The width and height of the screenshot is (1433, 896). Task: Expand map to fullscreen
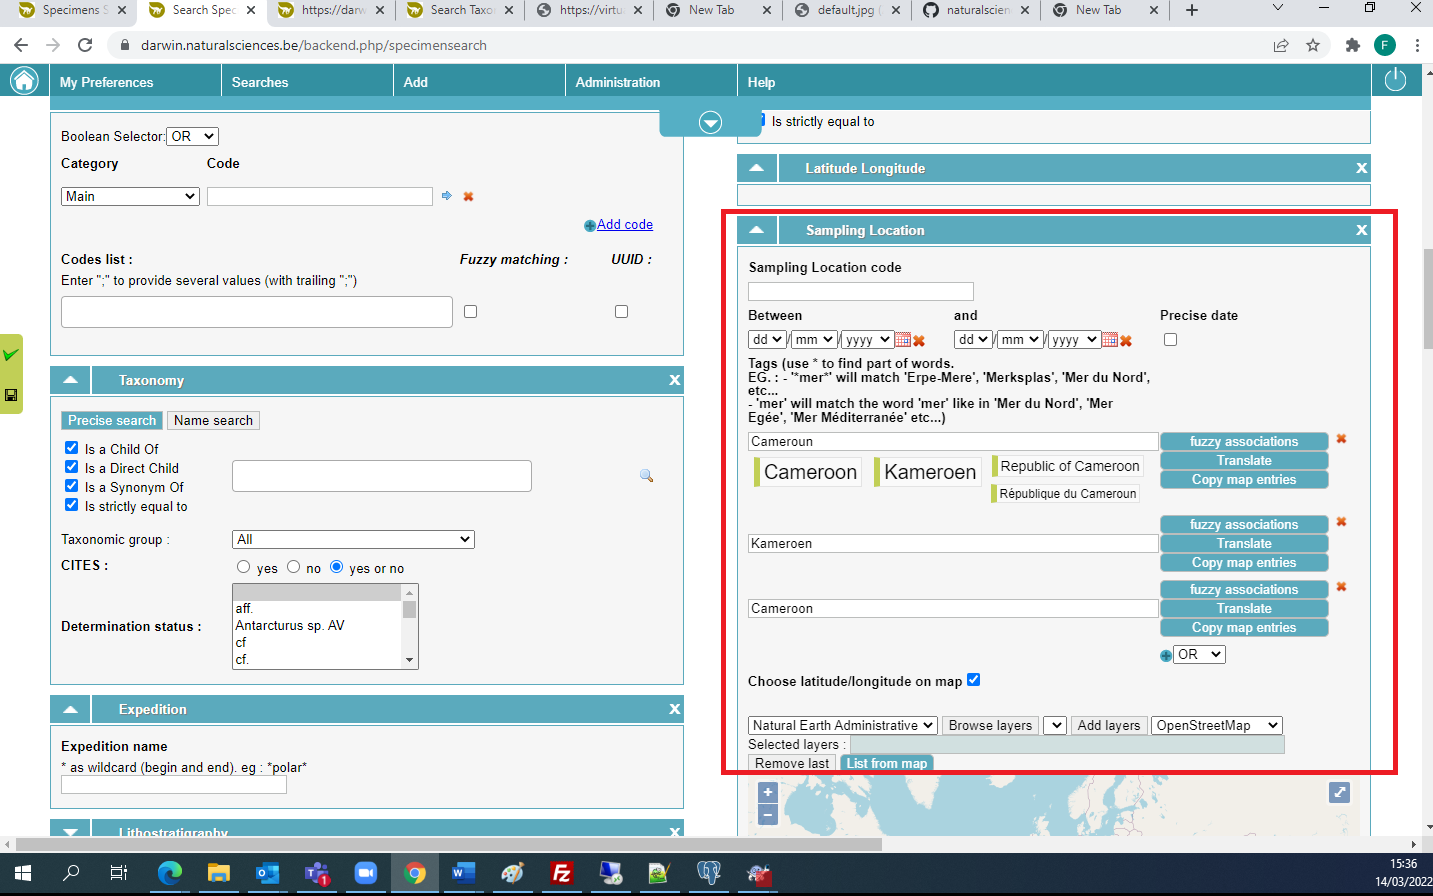[x=1339, y=792]
